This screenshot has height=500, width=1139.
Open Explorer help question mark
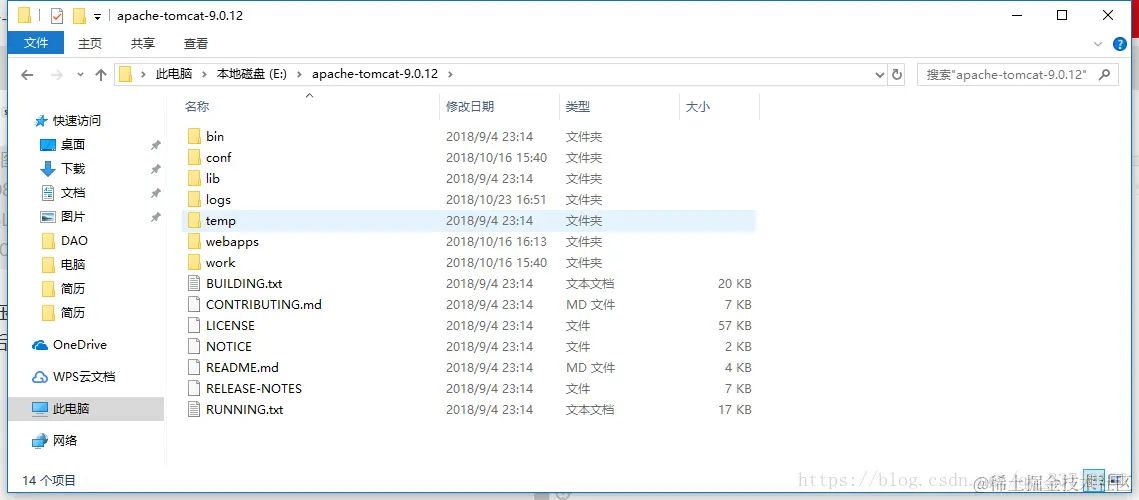click(1119, 44)
